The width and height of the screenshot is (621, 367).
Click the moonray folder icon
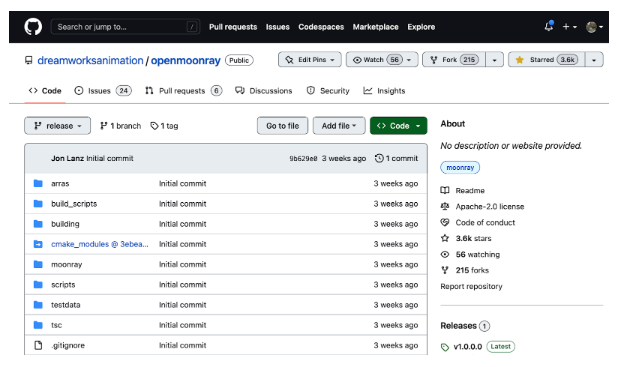(38, 264)
